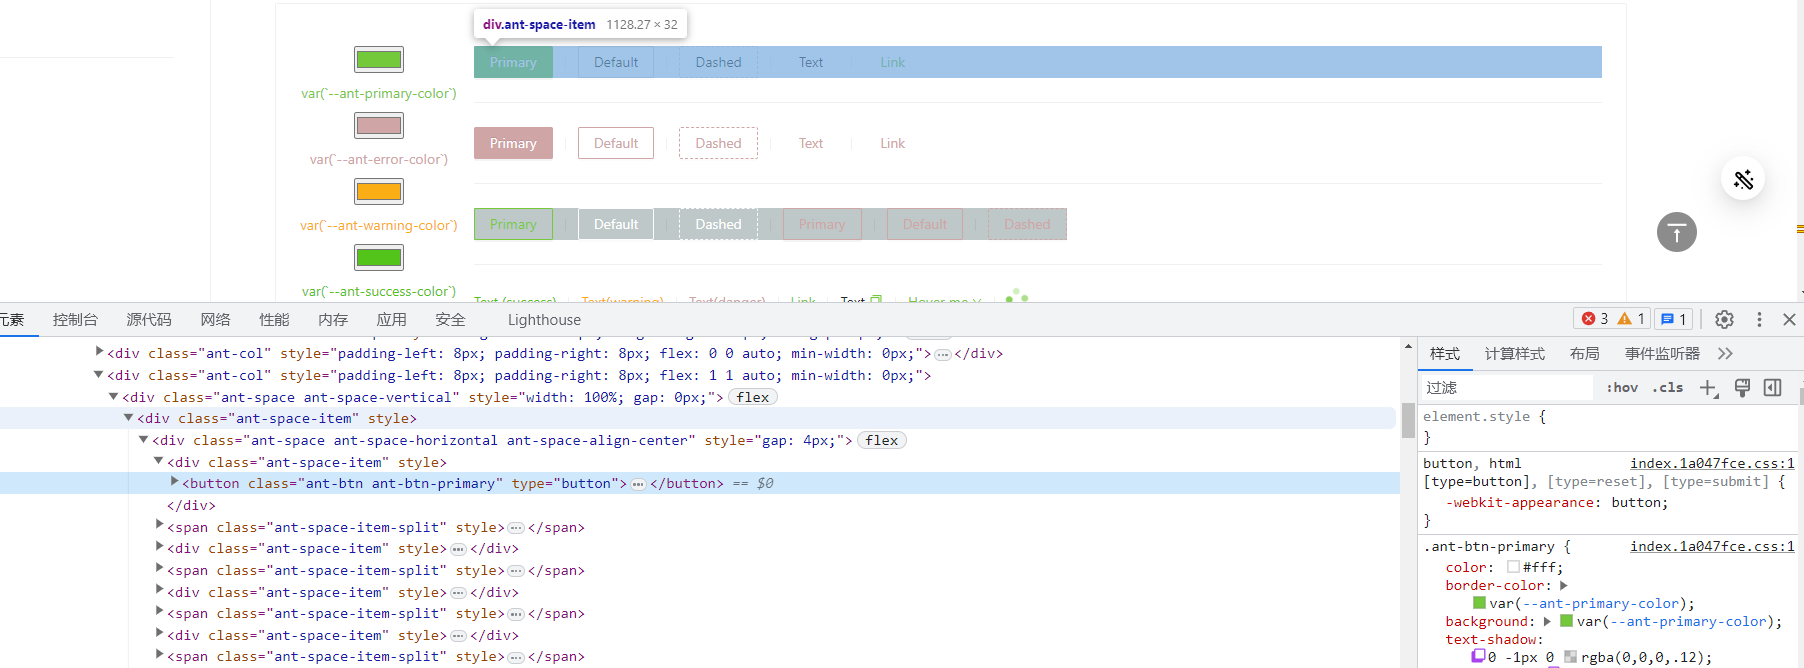Click the new style rule plus icon

click(x=1708, y=388)
